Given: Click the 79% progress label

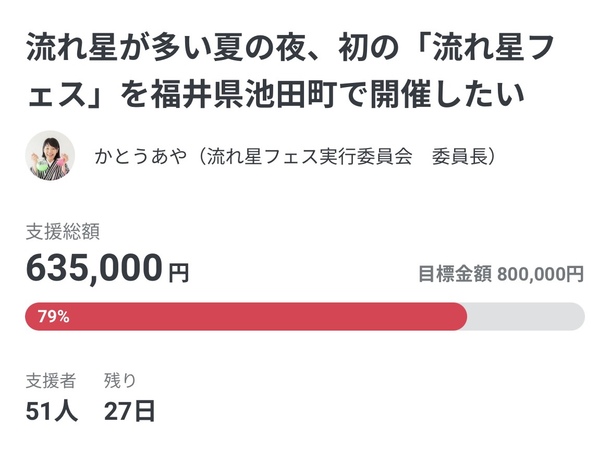Looking at the screenshot, I should 53,317.
